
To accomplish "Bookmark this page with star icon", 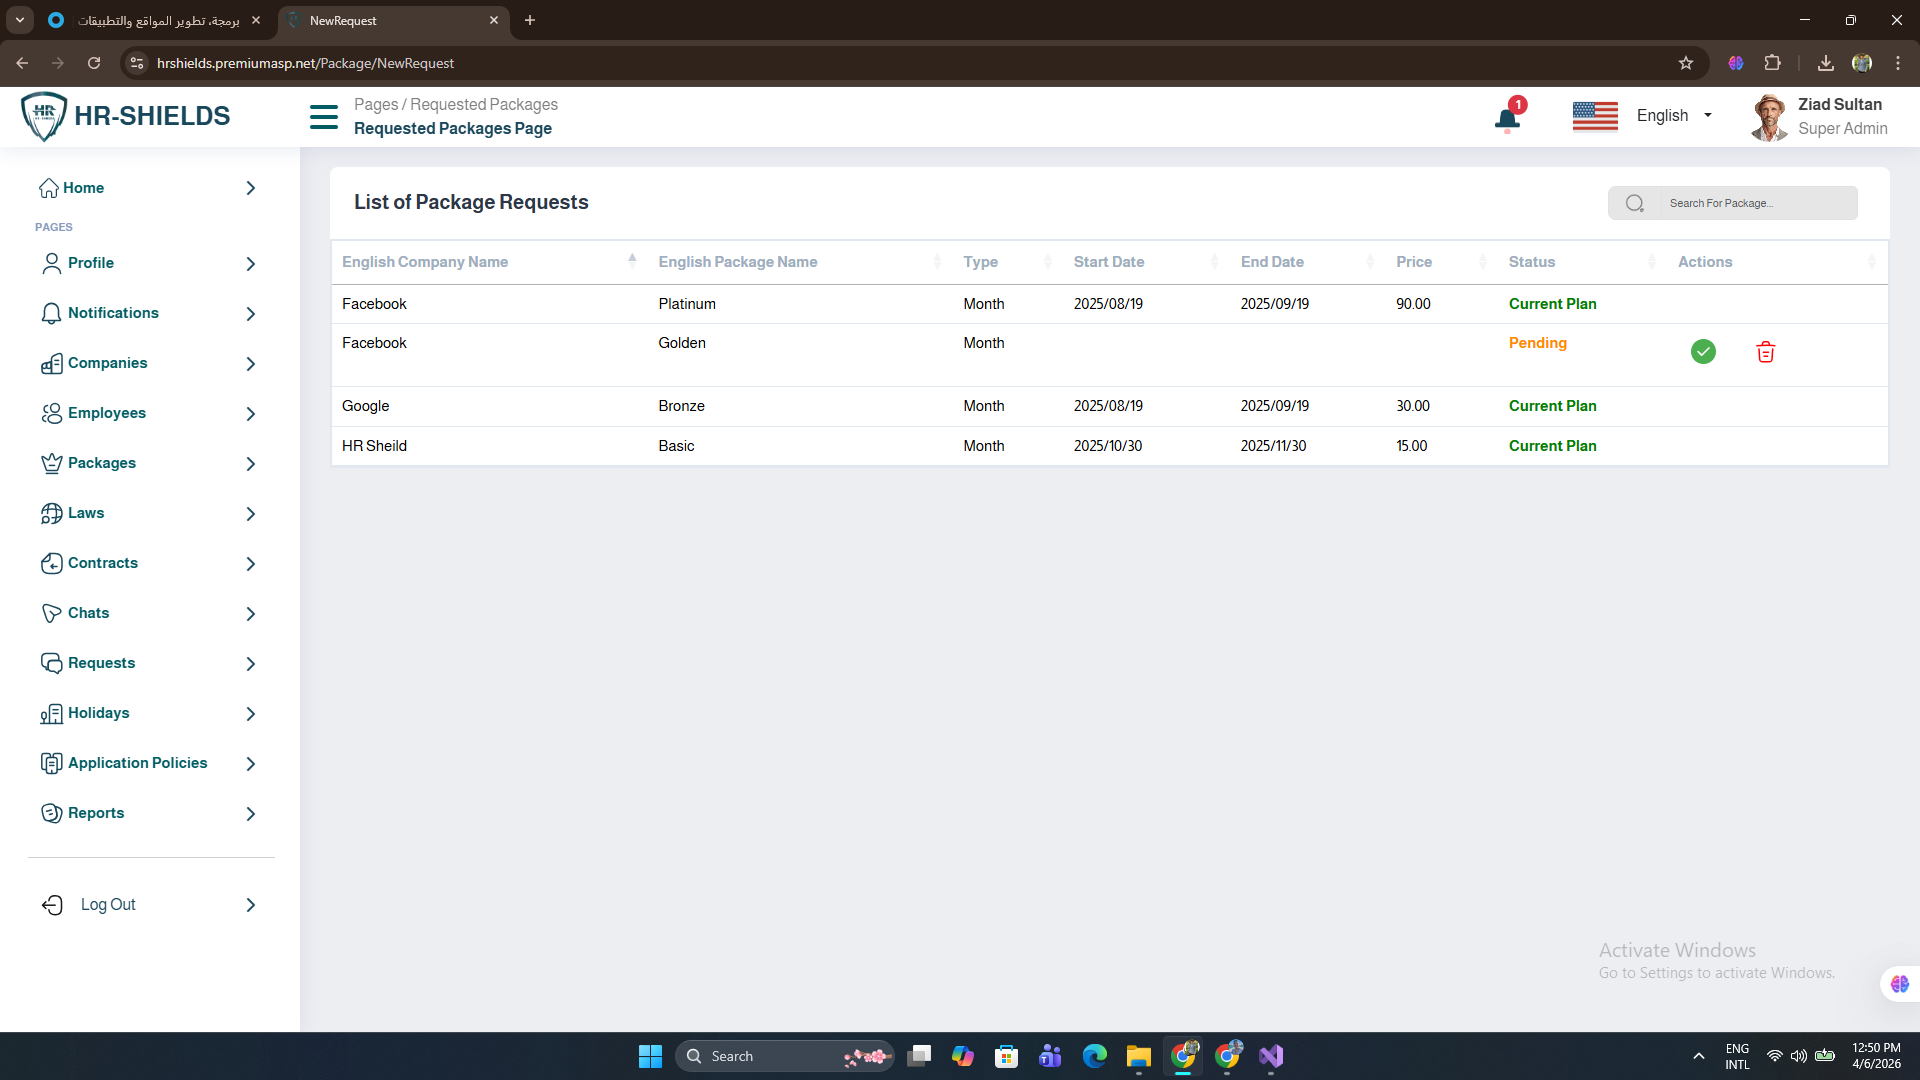I will coord(1686,63).
